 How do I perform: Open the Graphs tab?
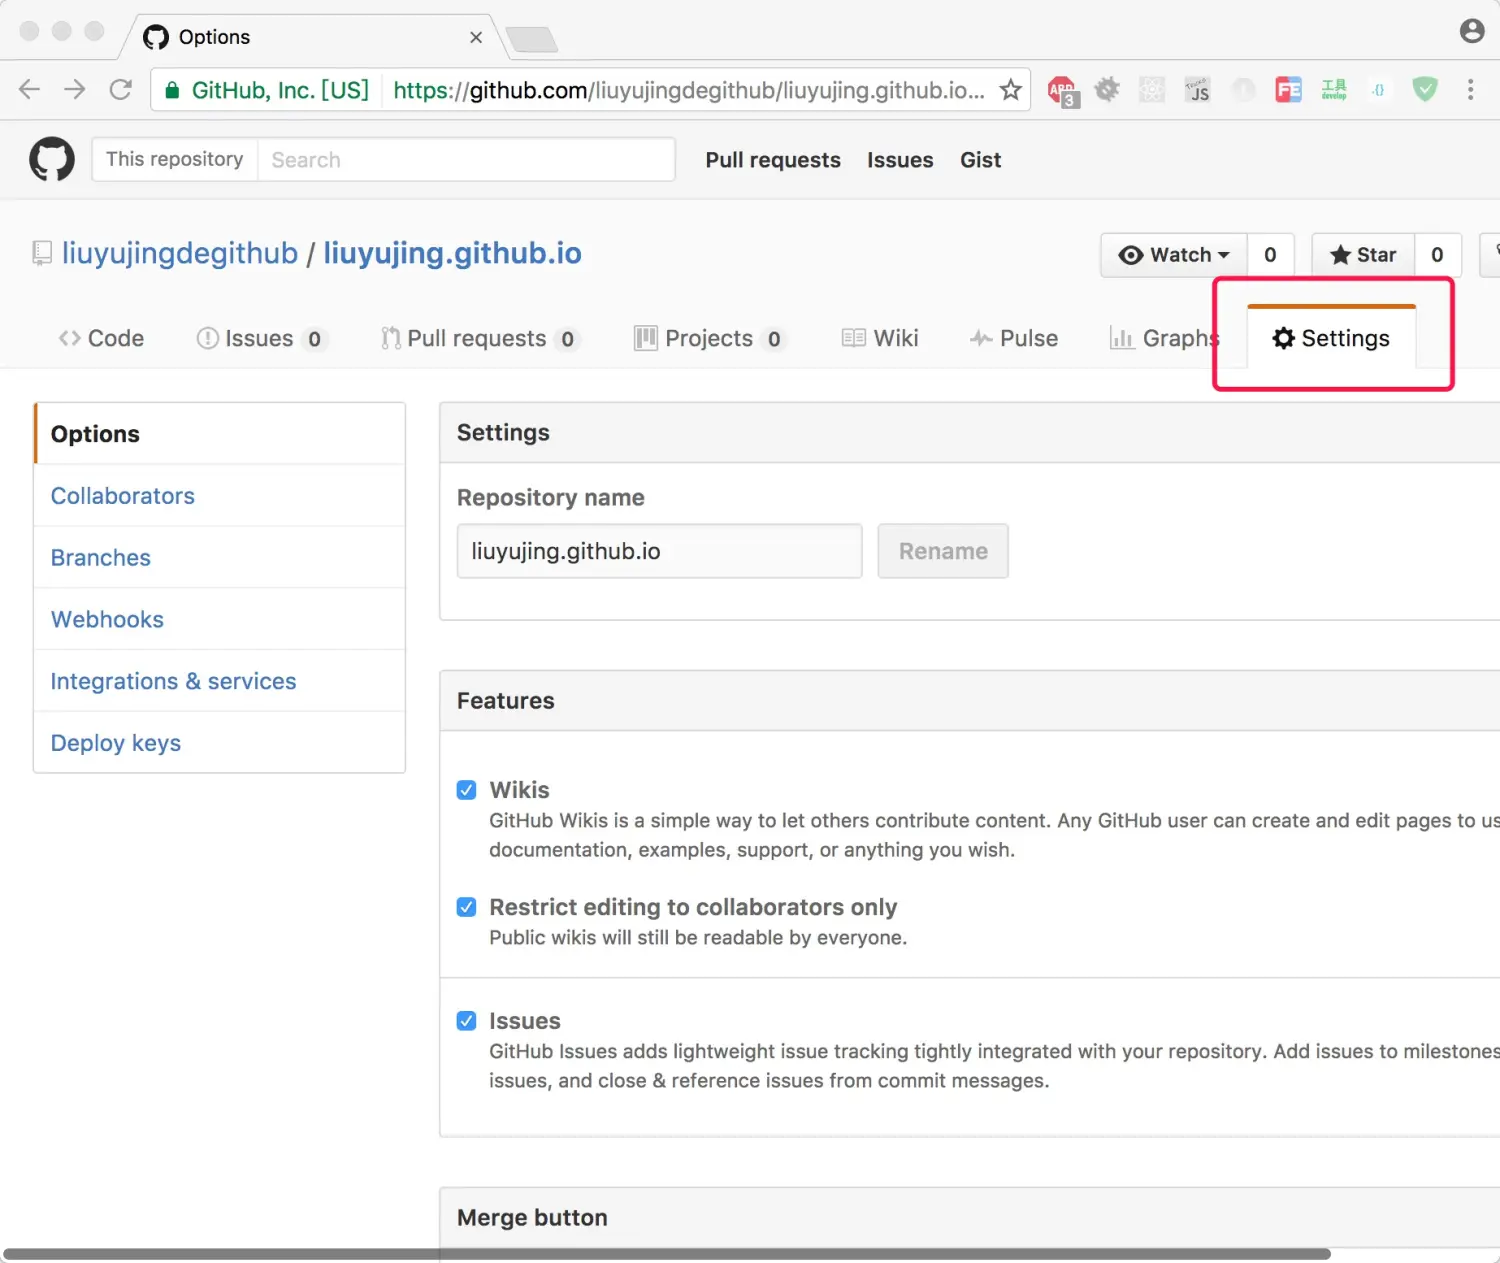pos(1164,338)
